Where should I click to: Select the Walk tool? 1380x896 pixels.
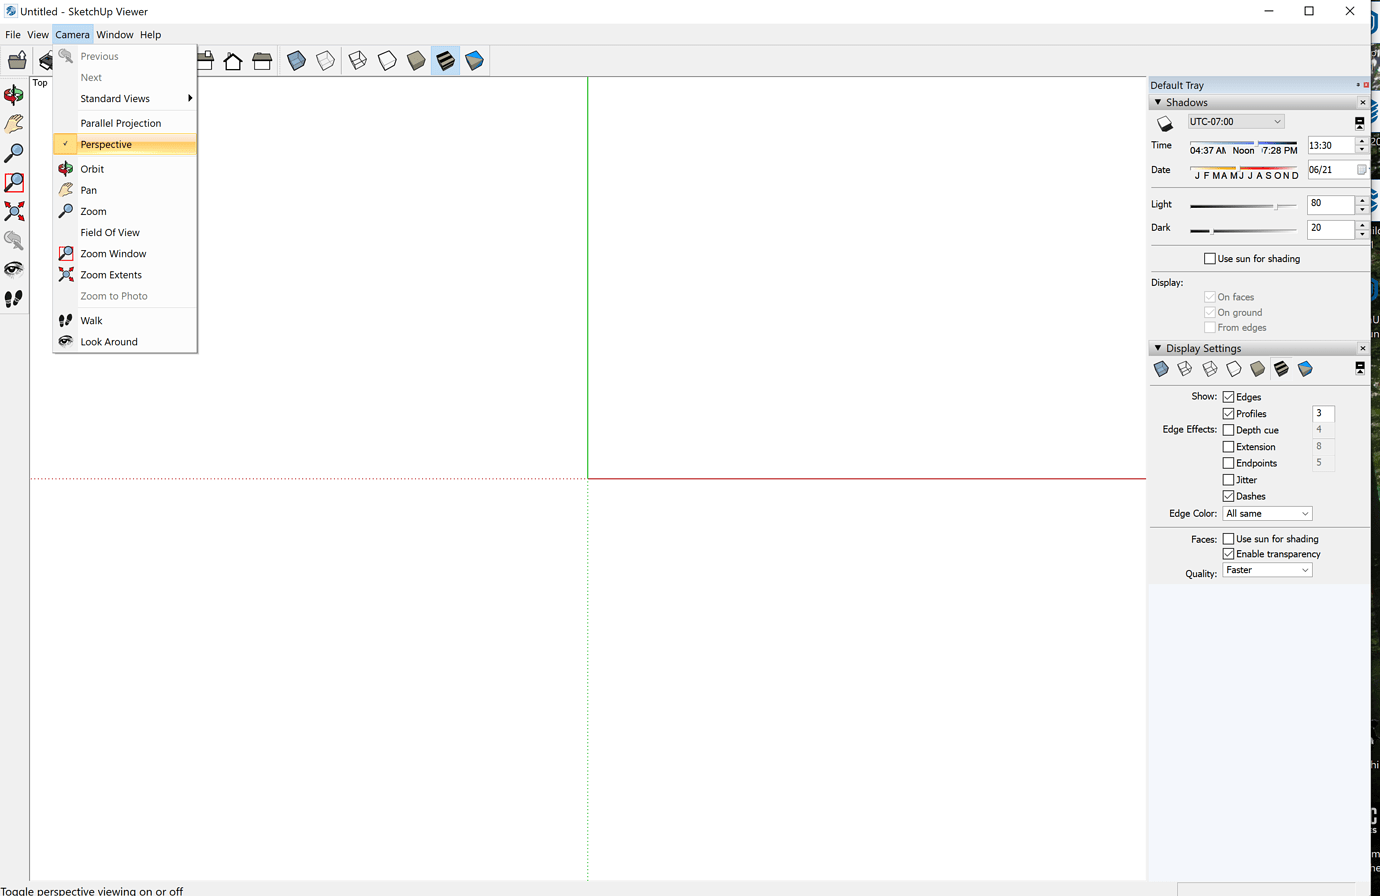click(x=13, y=297)
